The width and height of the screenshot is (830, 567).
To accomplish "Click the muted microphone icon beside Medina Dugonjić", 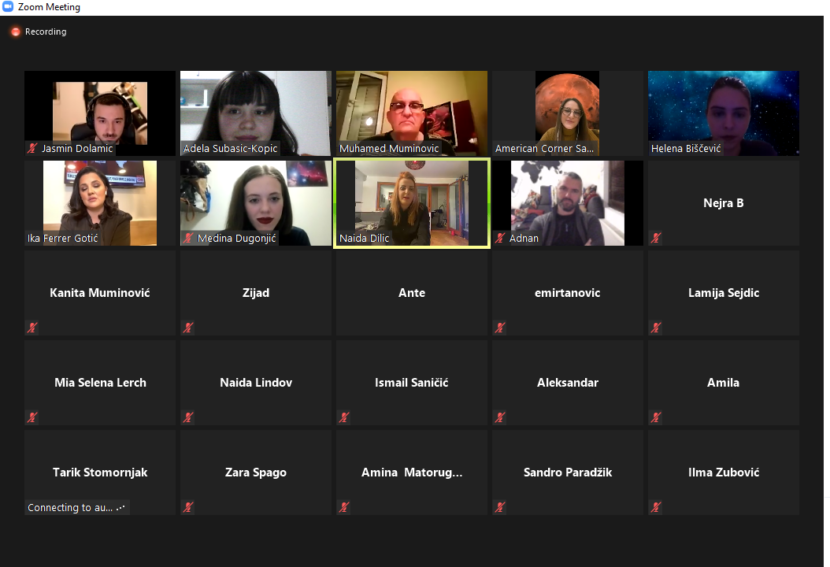I will [x=188, y=238].
